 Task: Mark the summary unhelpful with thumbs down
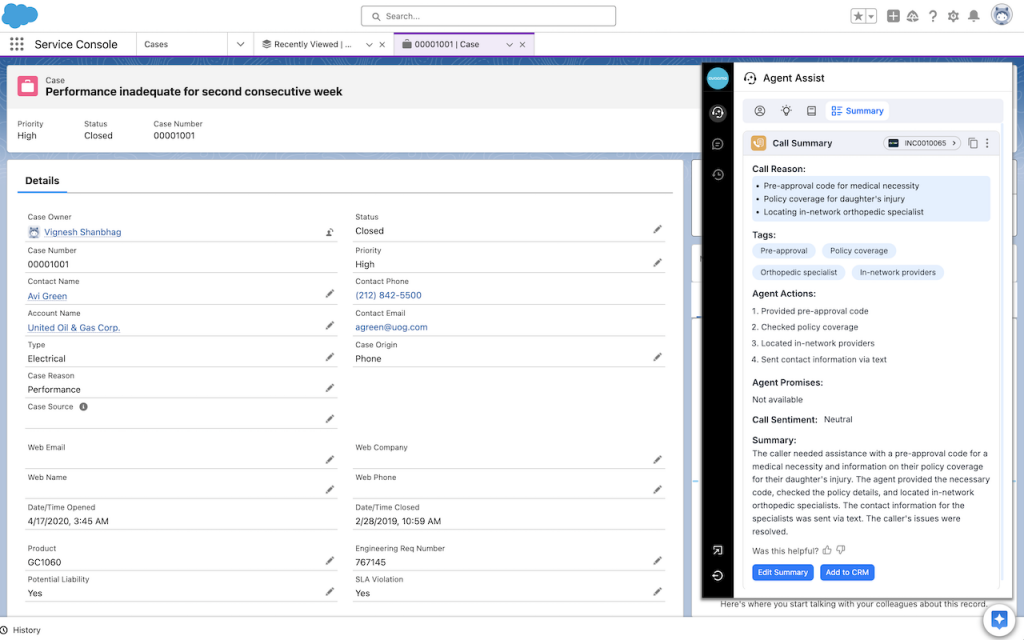click(x=840, y=549)
